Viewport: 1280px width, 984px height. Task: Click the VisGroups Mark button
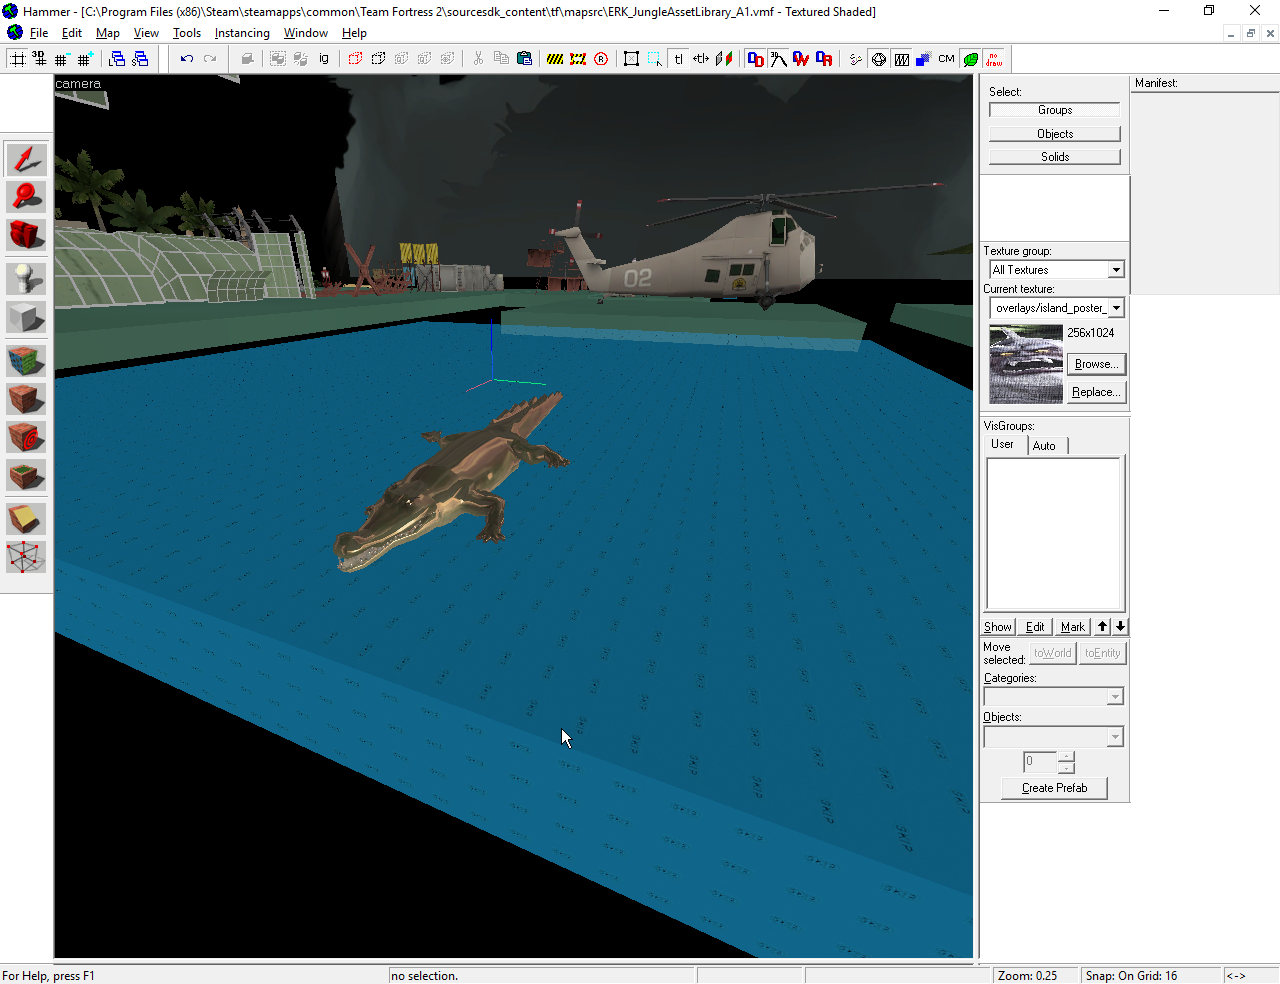click(1073, 627)
